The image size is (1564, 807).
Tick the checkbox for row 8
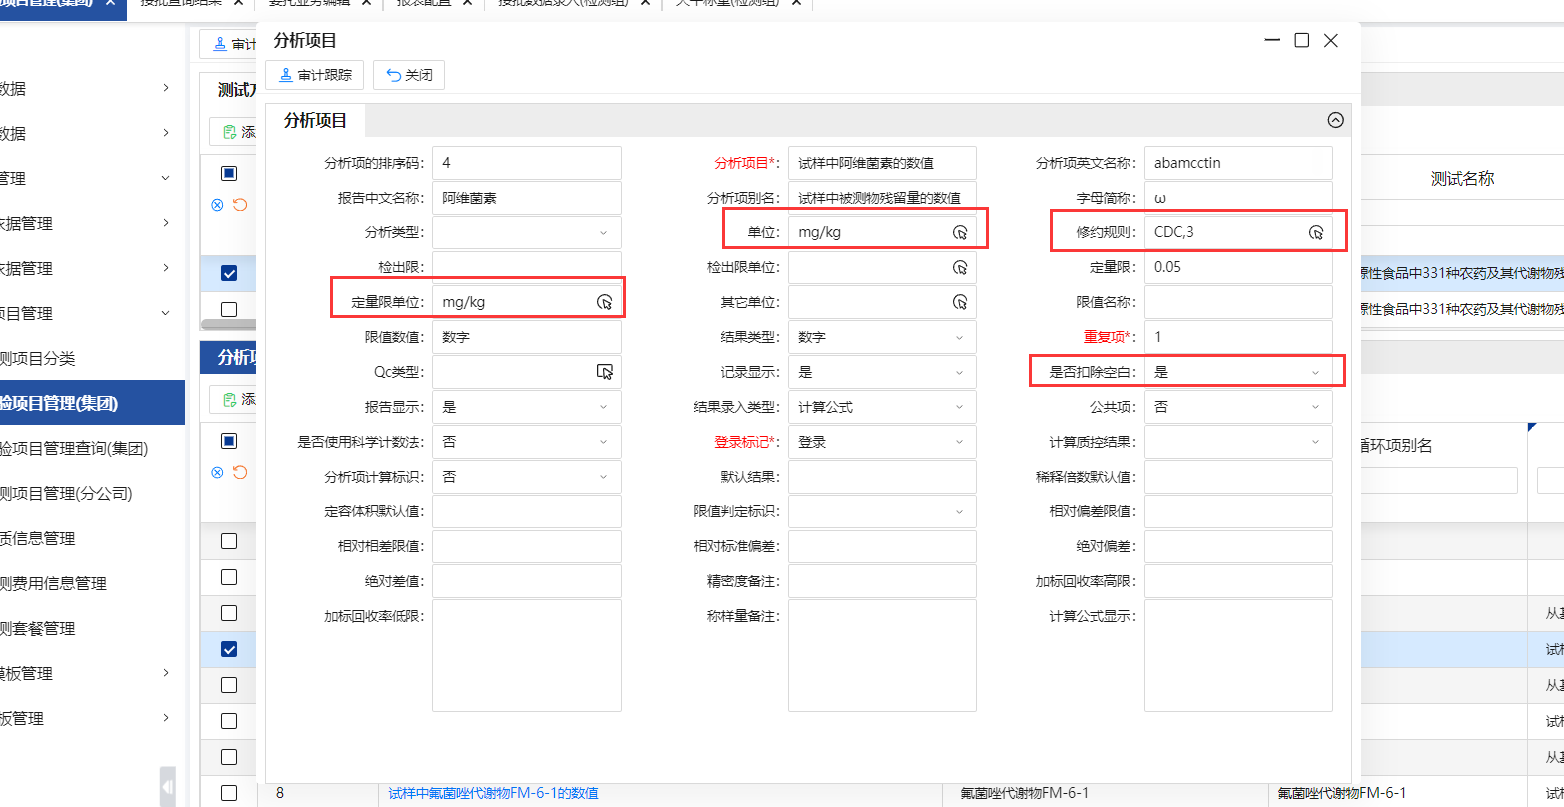229,793
